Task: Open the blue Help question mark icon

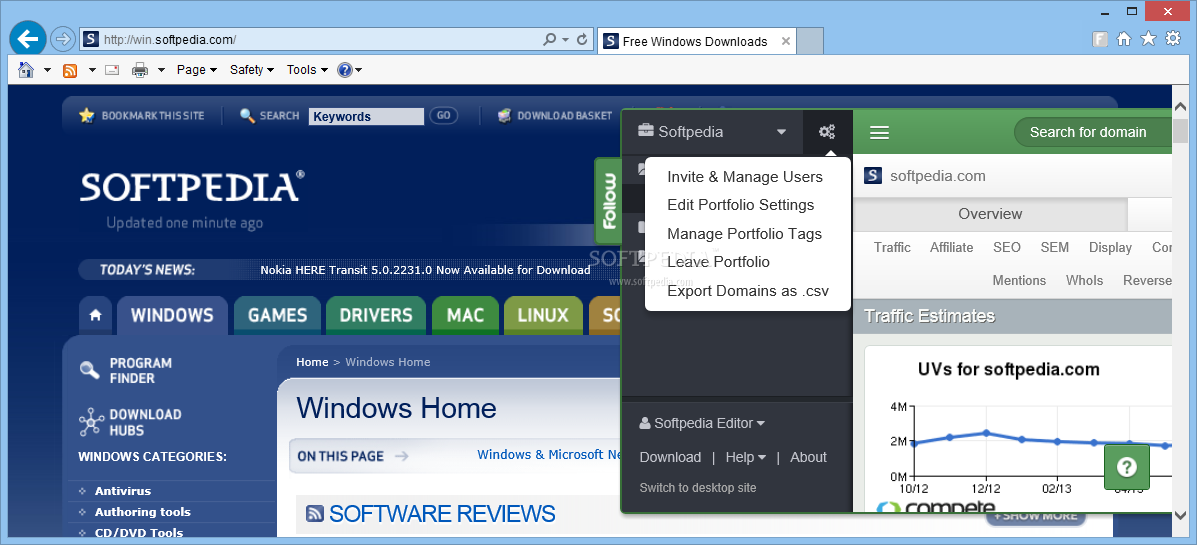Action: click(x=344, y=69)
